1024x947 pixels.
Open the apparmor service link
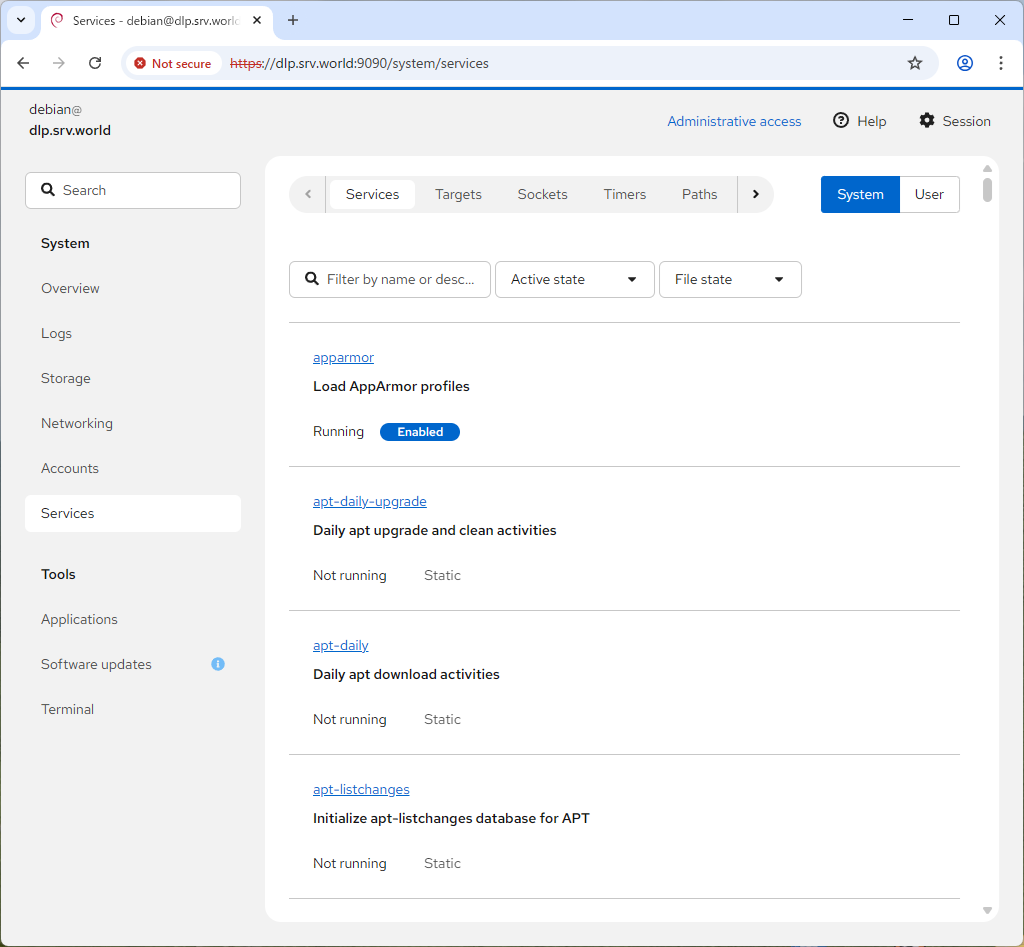tap(343, 358)
